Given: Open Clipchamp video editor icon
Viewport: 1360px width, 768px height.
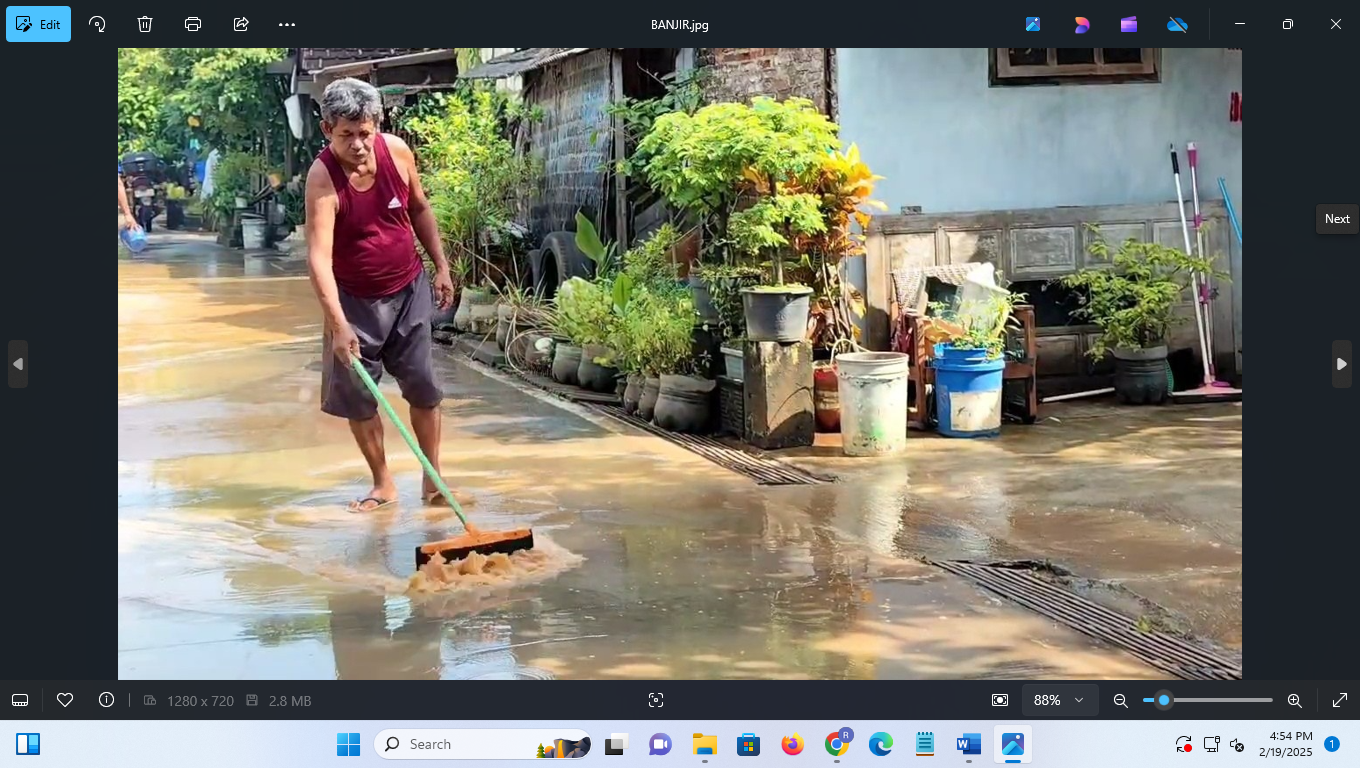Looking at the screenshot, I should [x=1129, y=24].
